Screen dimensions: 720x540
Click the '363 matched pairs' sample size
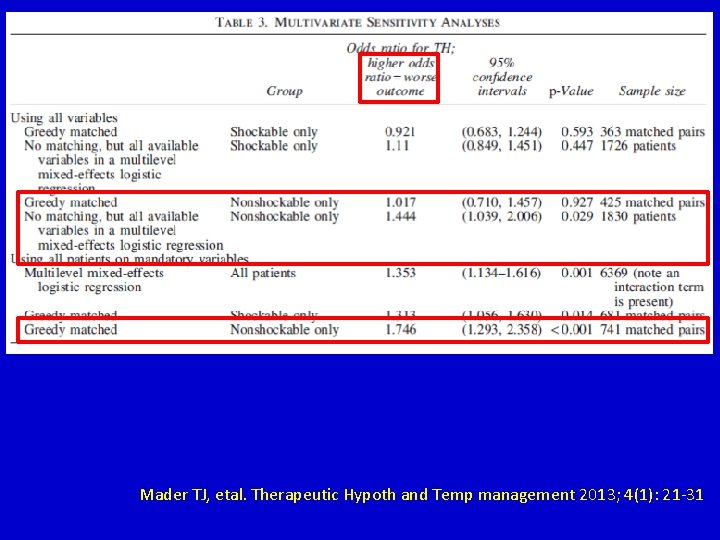pyautogui.click(x=652, y=132)
